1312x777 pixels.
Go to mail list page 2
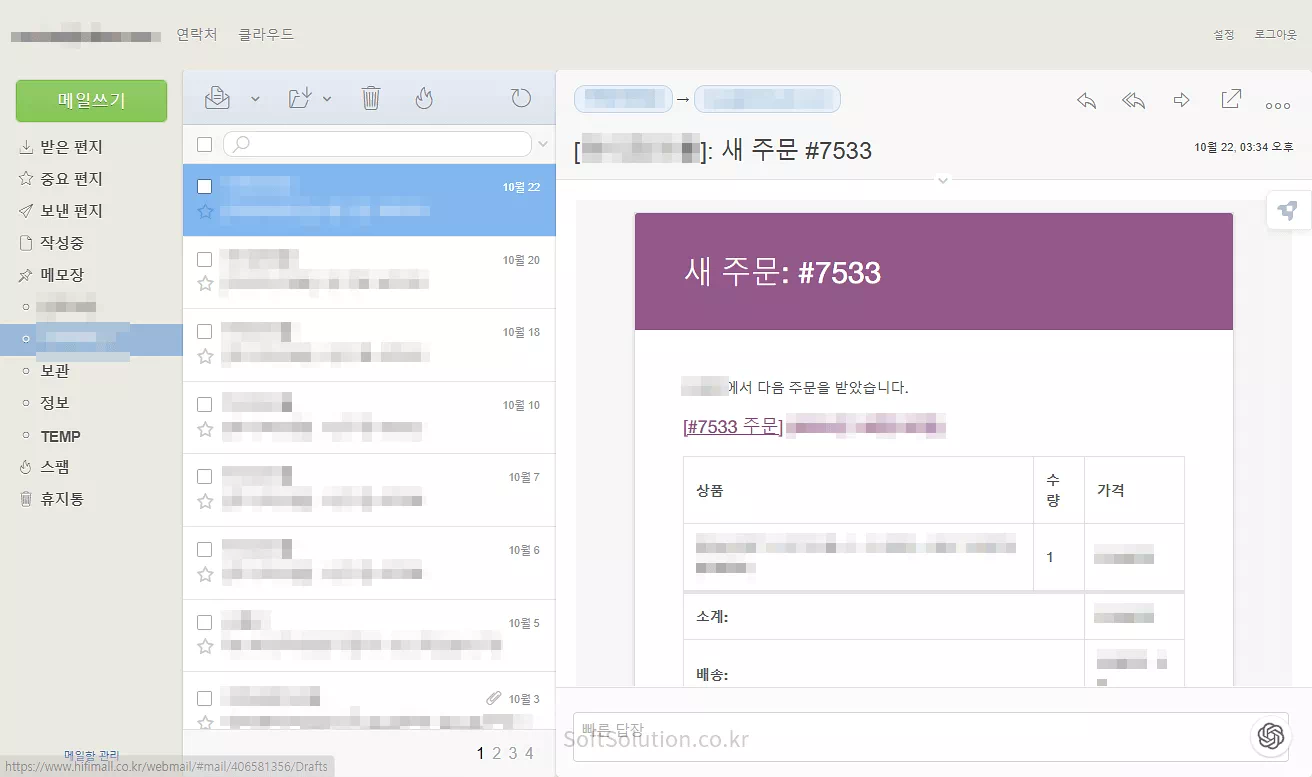(497, 753)
